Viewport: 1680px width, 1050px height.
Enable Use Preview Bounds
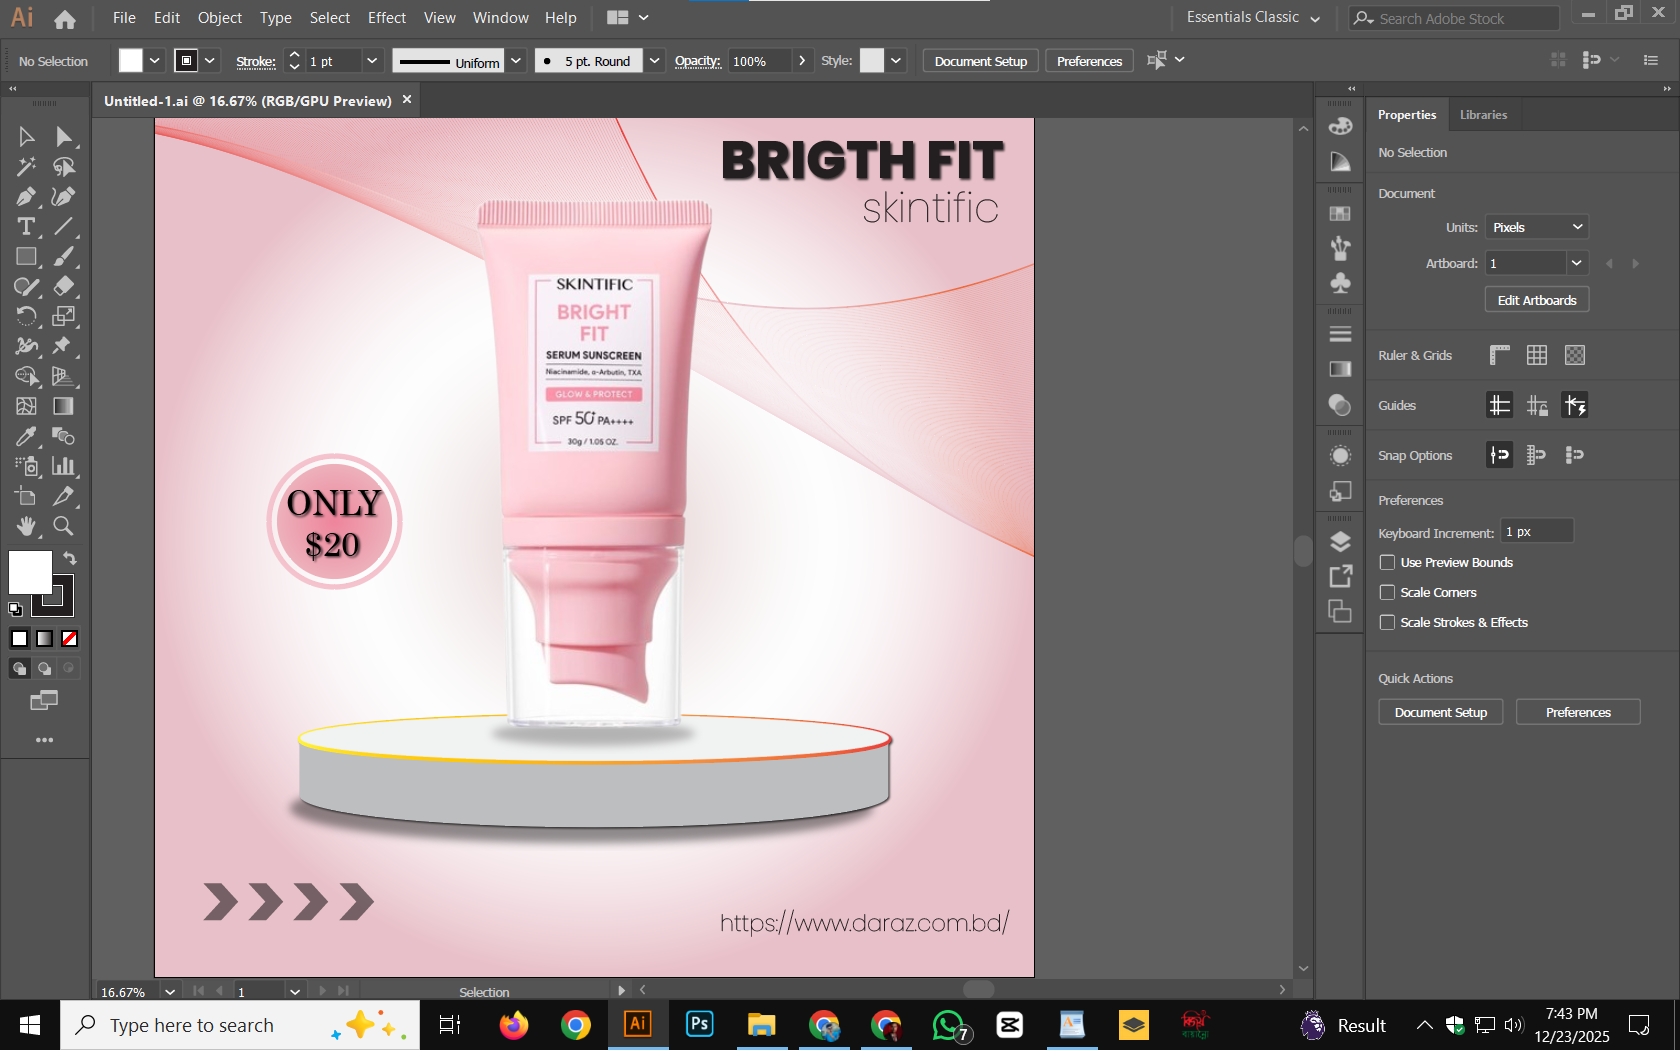(x=1387, y=562)
